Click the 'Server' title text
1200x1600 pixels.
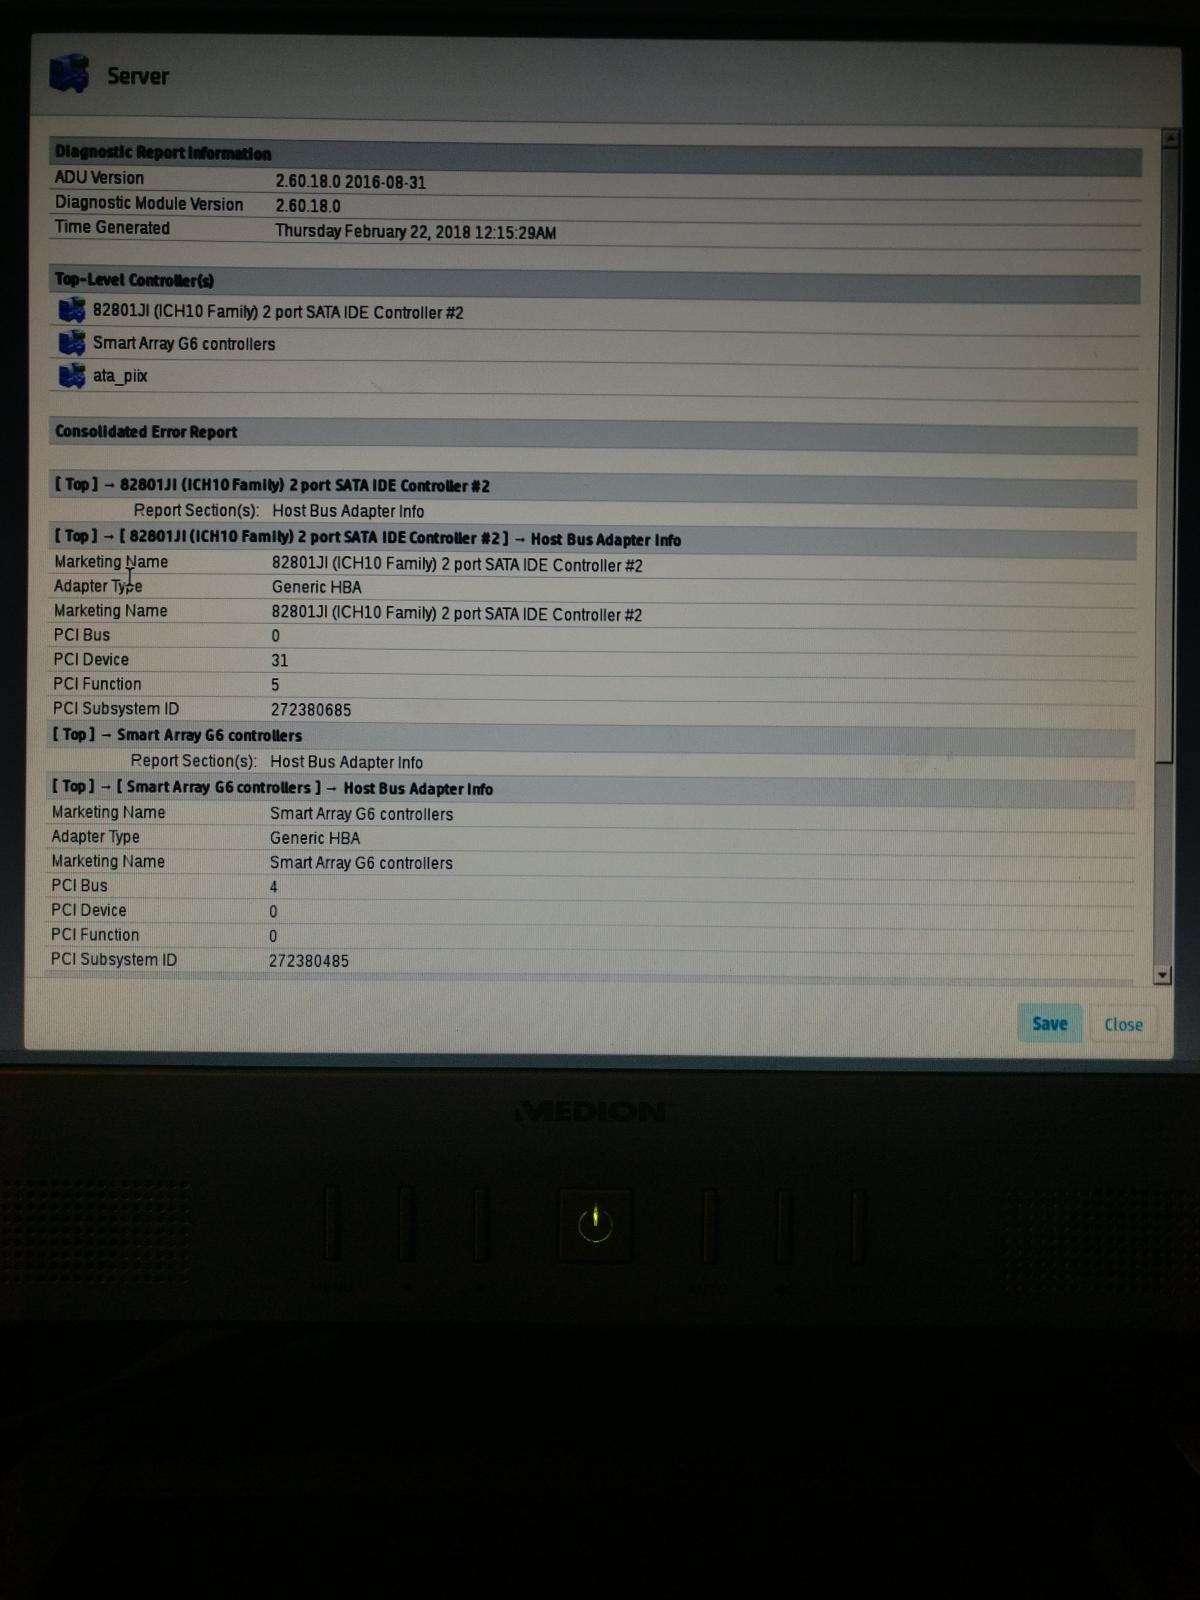click(138, 76)
